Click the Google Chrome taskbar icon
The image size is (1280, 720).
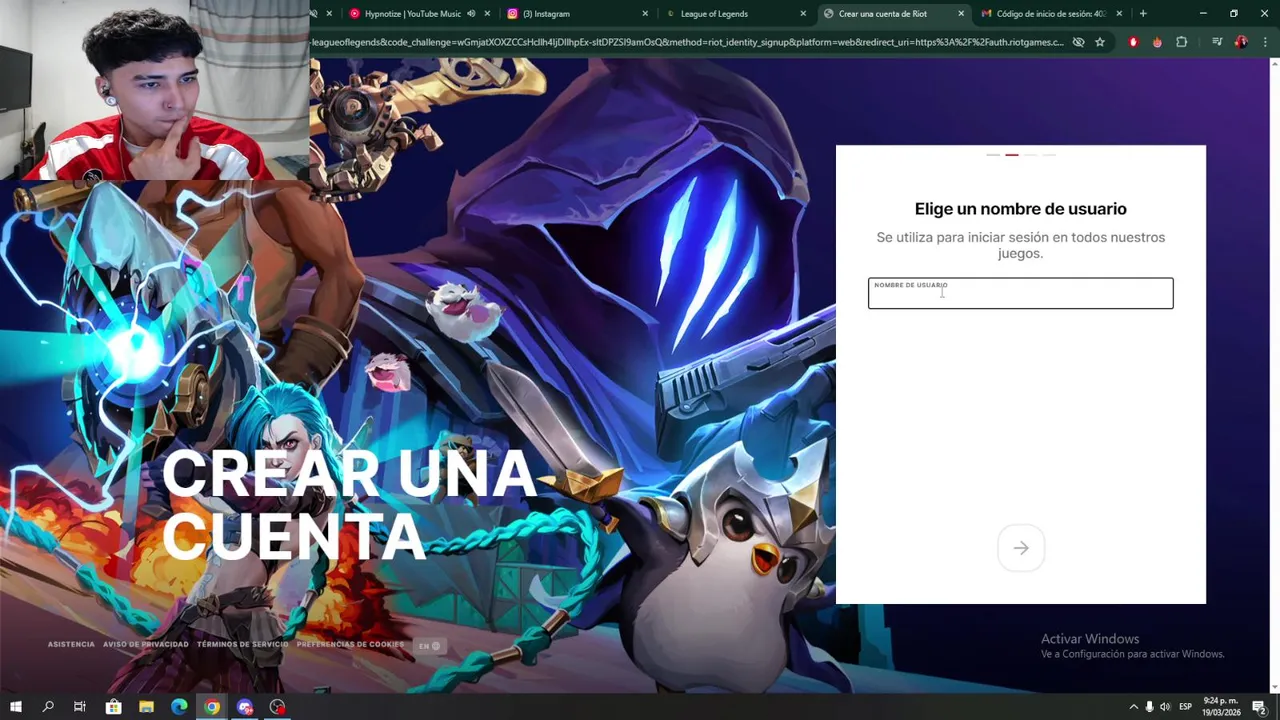(212, 707)
